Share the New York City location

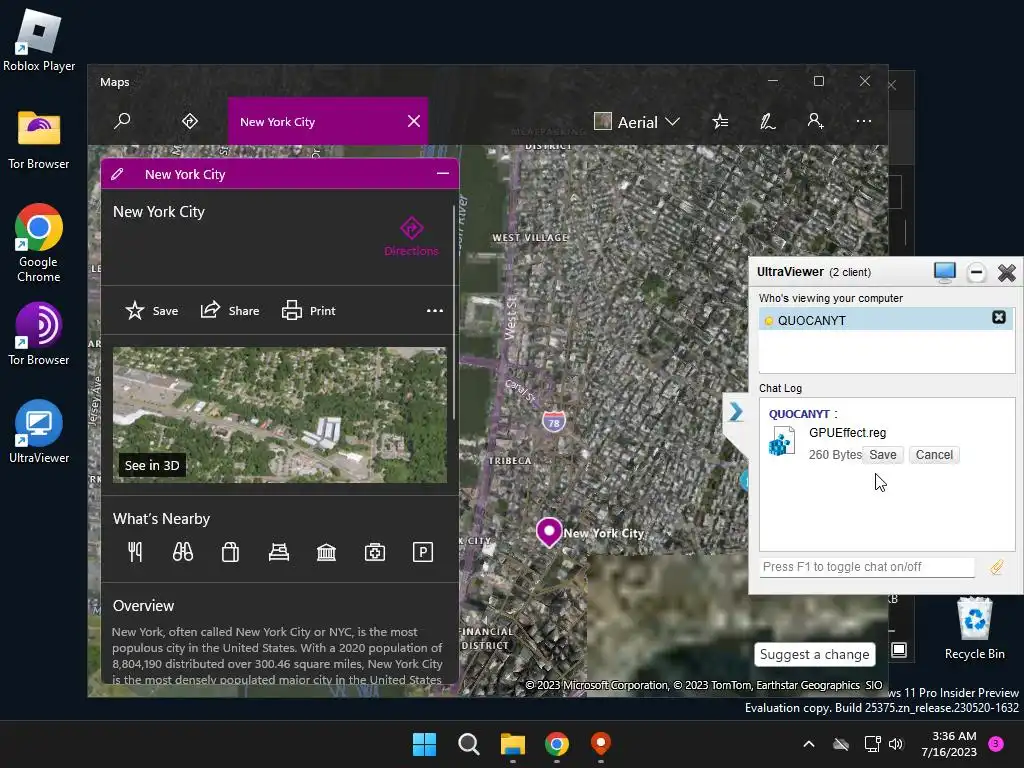click(x=229, y=311)
